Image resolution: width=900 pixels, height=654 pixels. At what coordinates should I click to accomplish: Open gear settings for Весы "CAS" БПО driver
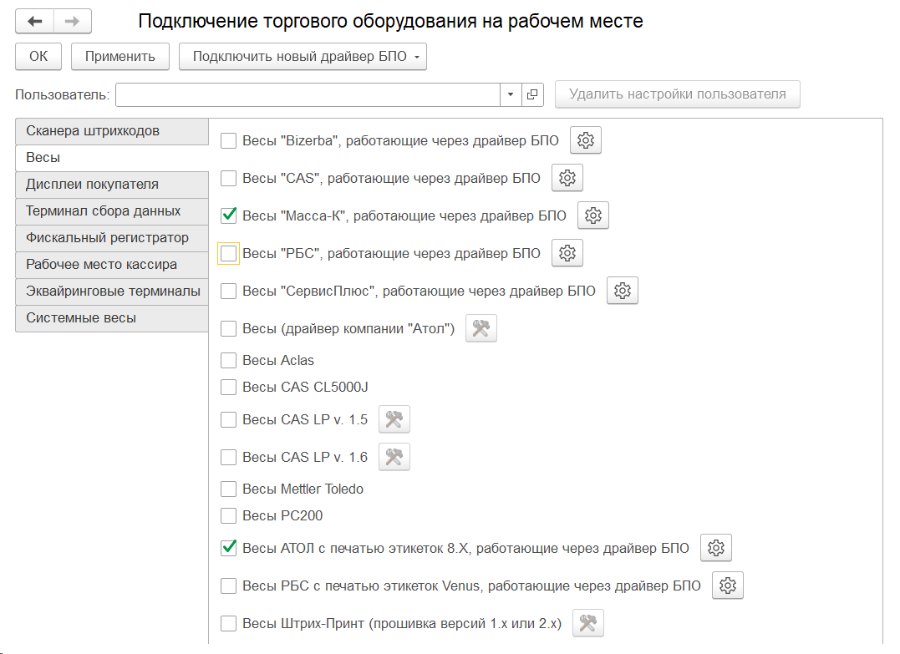[567, 178]
